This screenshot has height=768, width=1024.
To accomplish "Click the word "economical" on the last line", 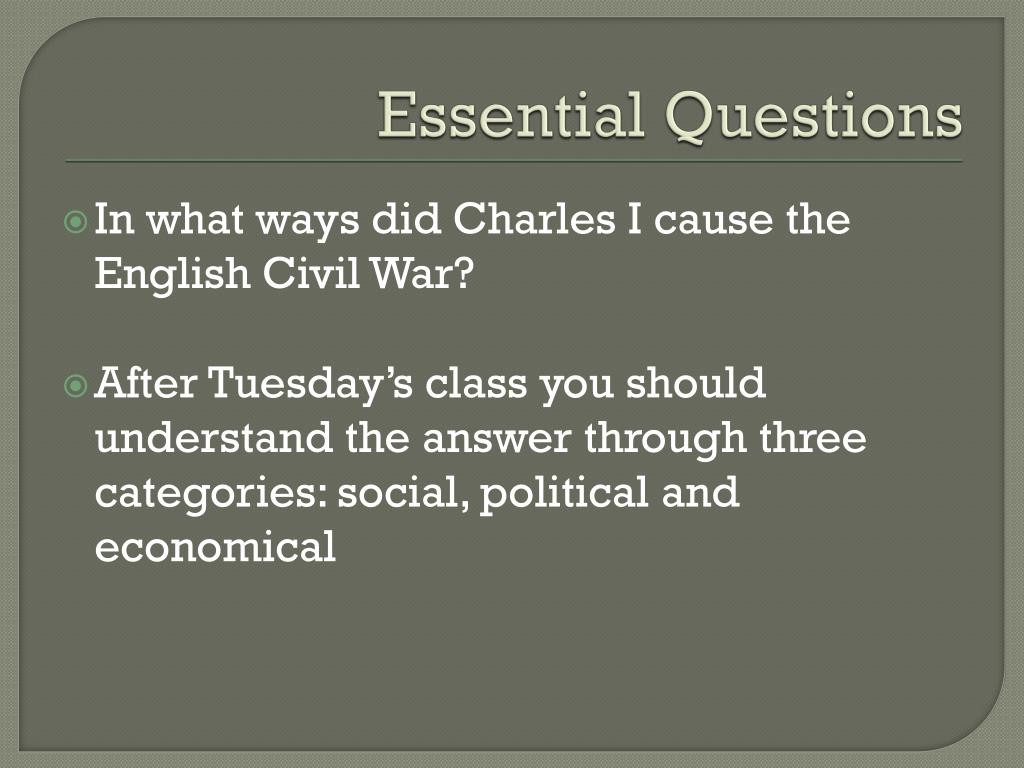I will [x=216, y=546].
